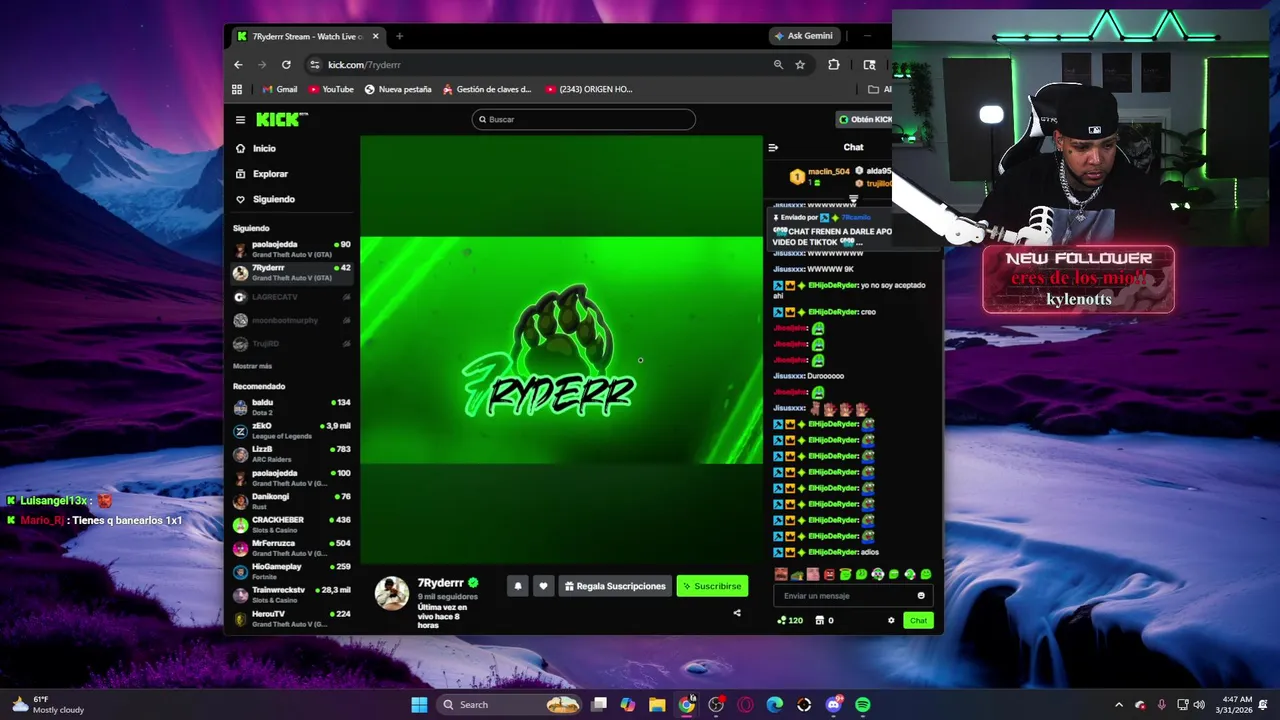Collapse the chat panel arrow icon
This screenshot has height=720, width=1280.
click(773, 147)
